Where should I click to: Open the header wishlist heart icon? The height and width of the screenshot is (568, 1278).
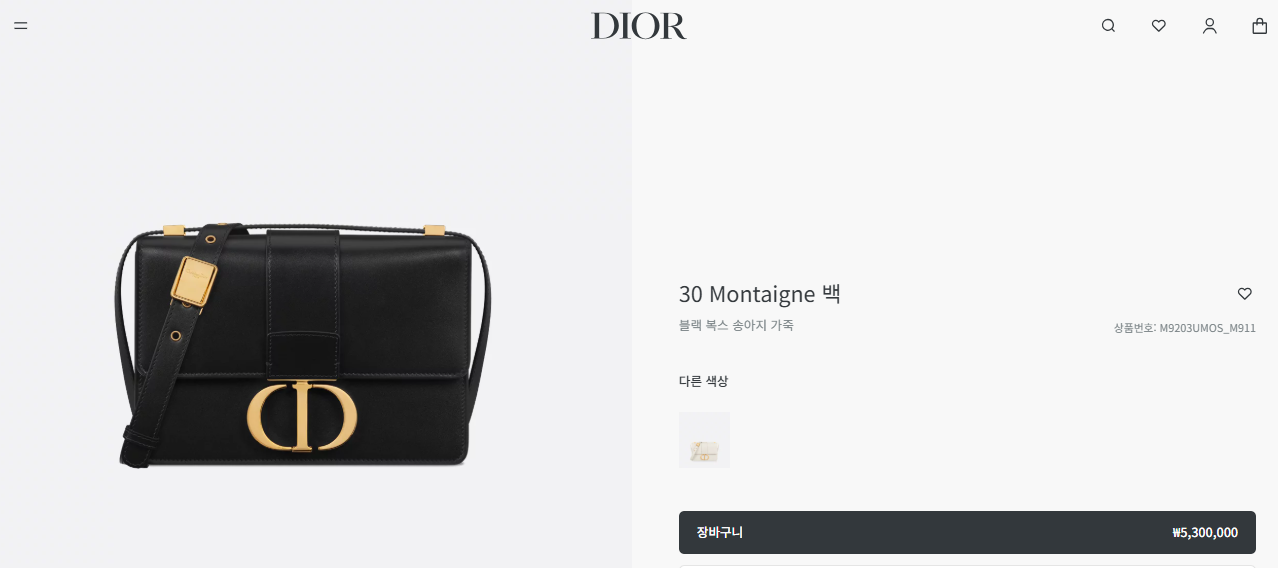pos(1158,26)
